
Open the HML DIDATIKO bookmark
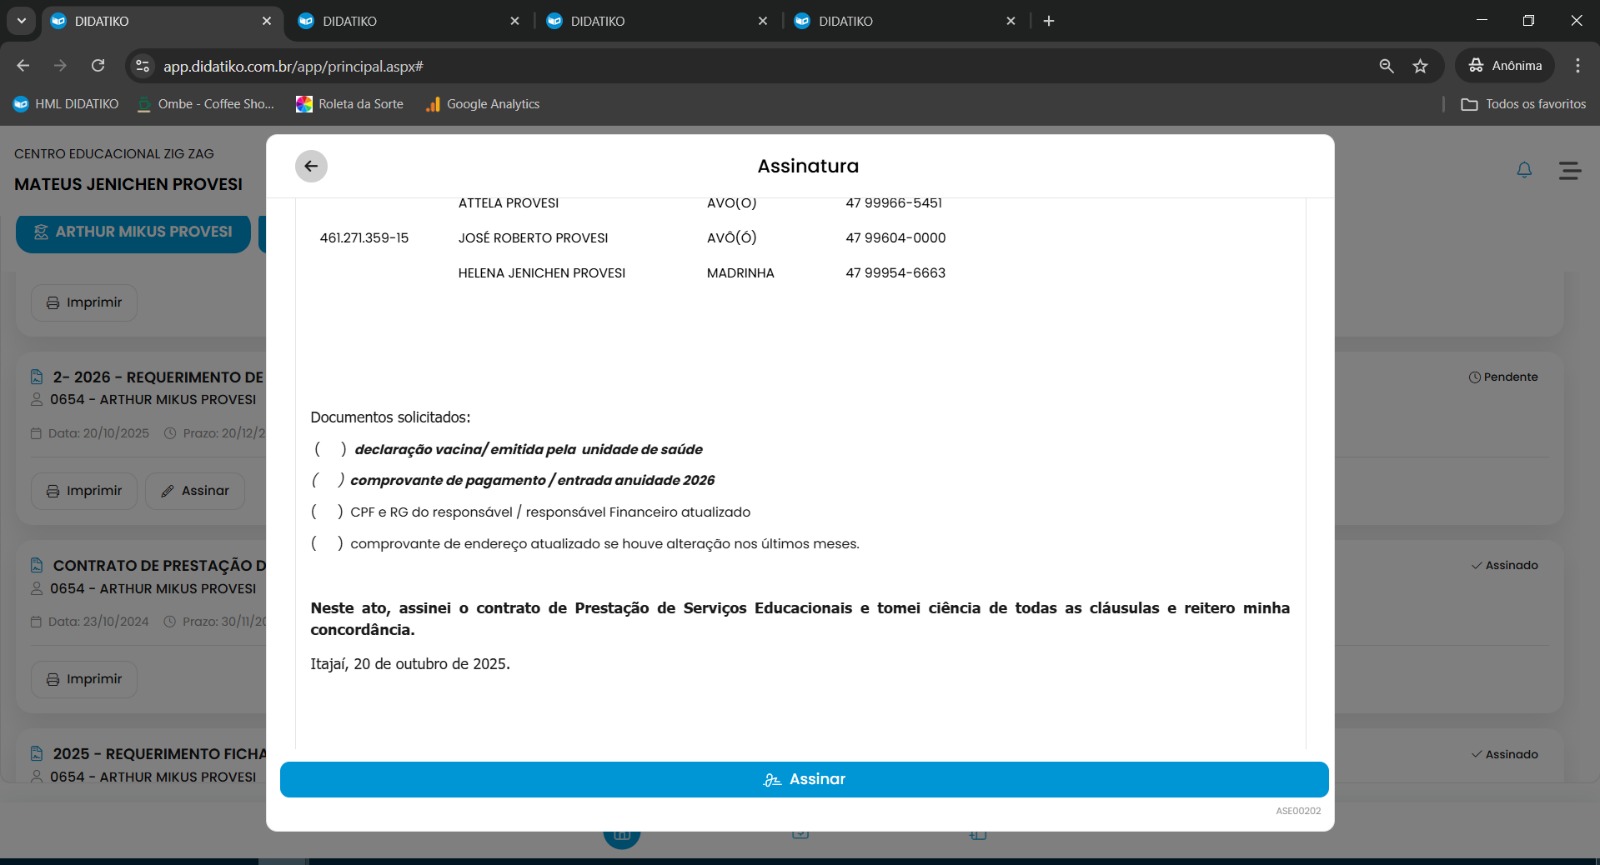pos(65,104)
